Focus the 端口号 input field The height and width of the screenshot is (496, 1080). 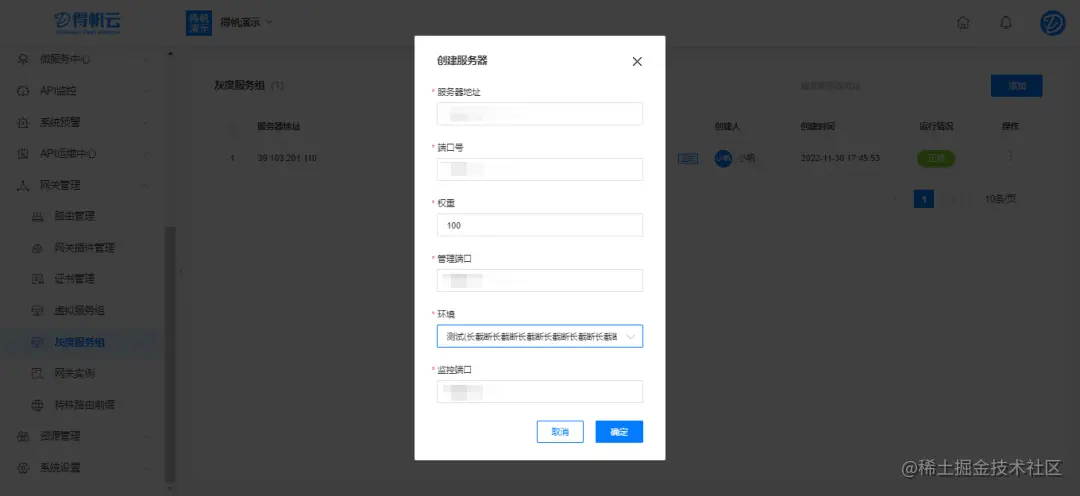(539, 169)
